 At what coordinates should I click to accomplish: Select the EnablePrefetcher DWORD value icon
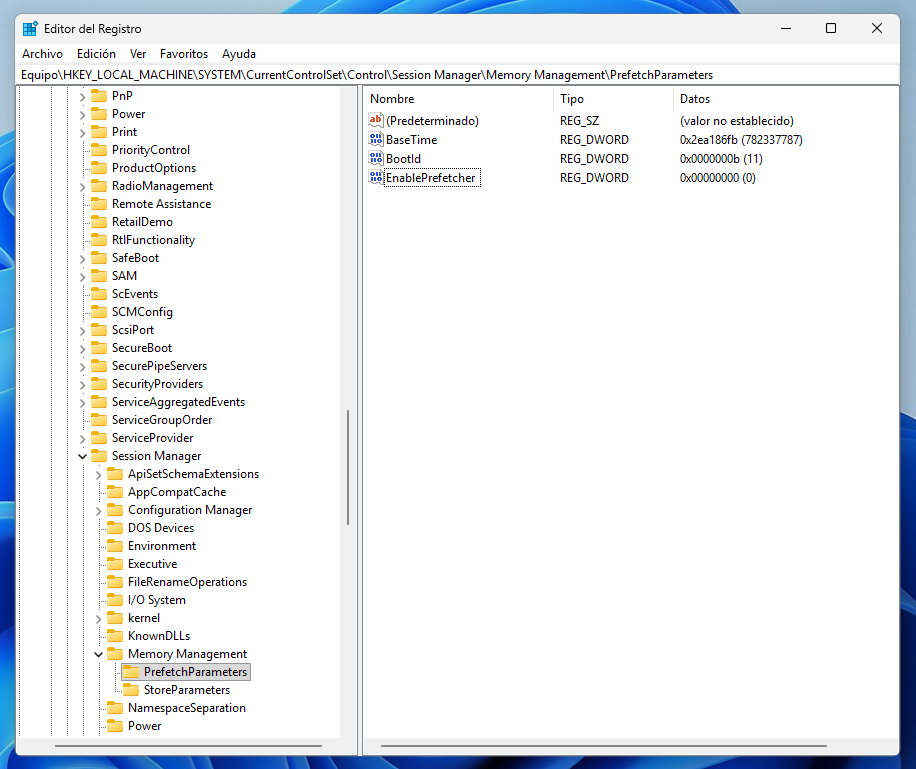pyautogui.click(x=376, y=177)
